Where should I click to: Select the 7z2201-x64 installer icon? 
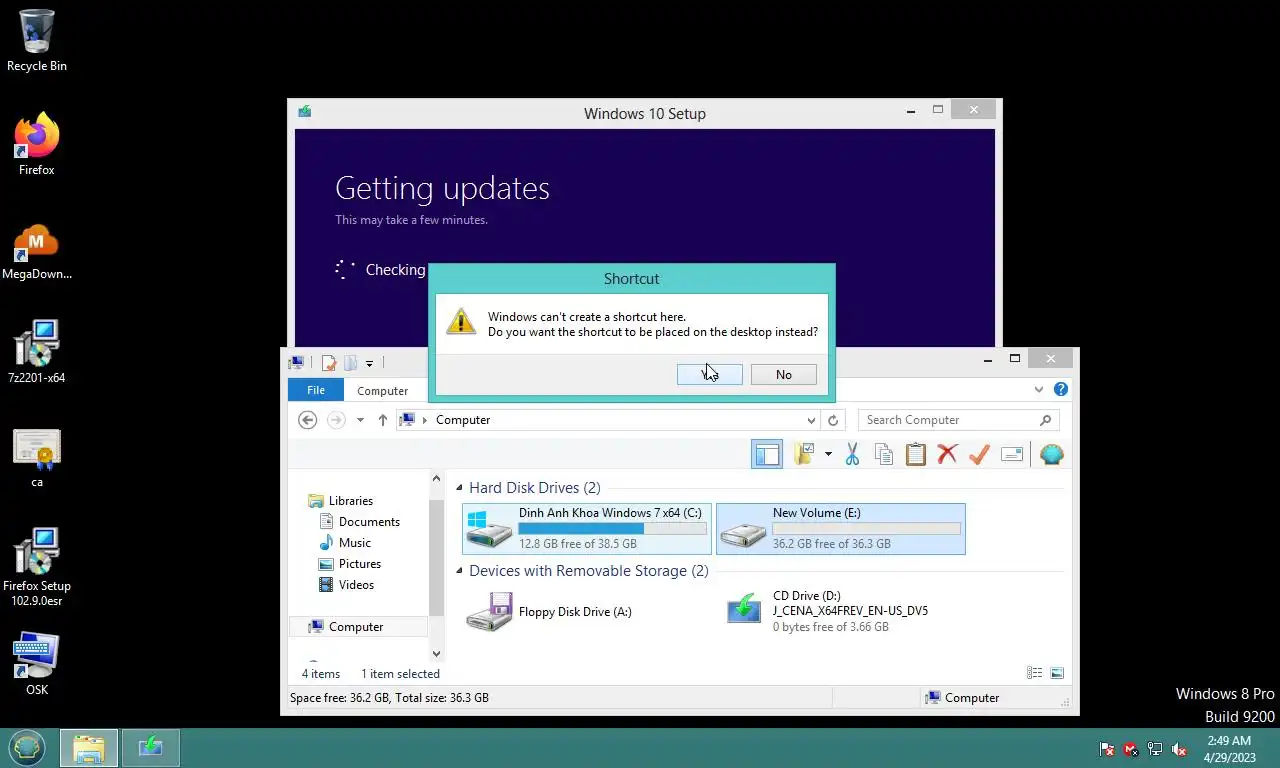click(37, 352)
